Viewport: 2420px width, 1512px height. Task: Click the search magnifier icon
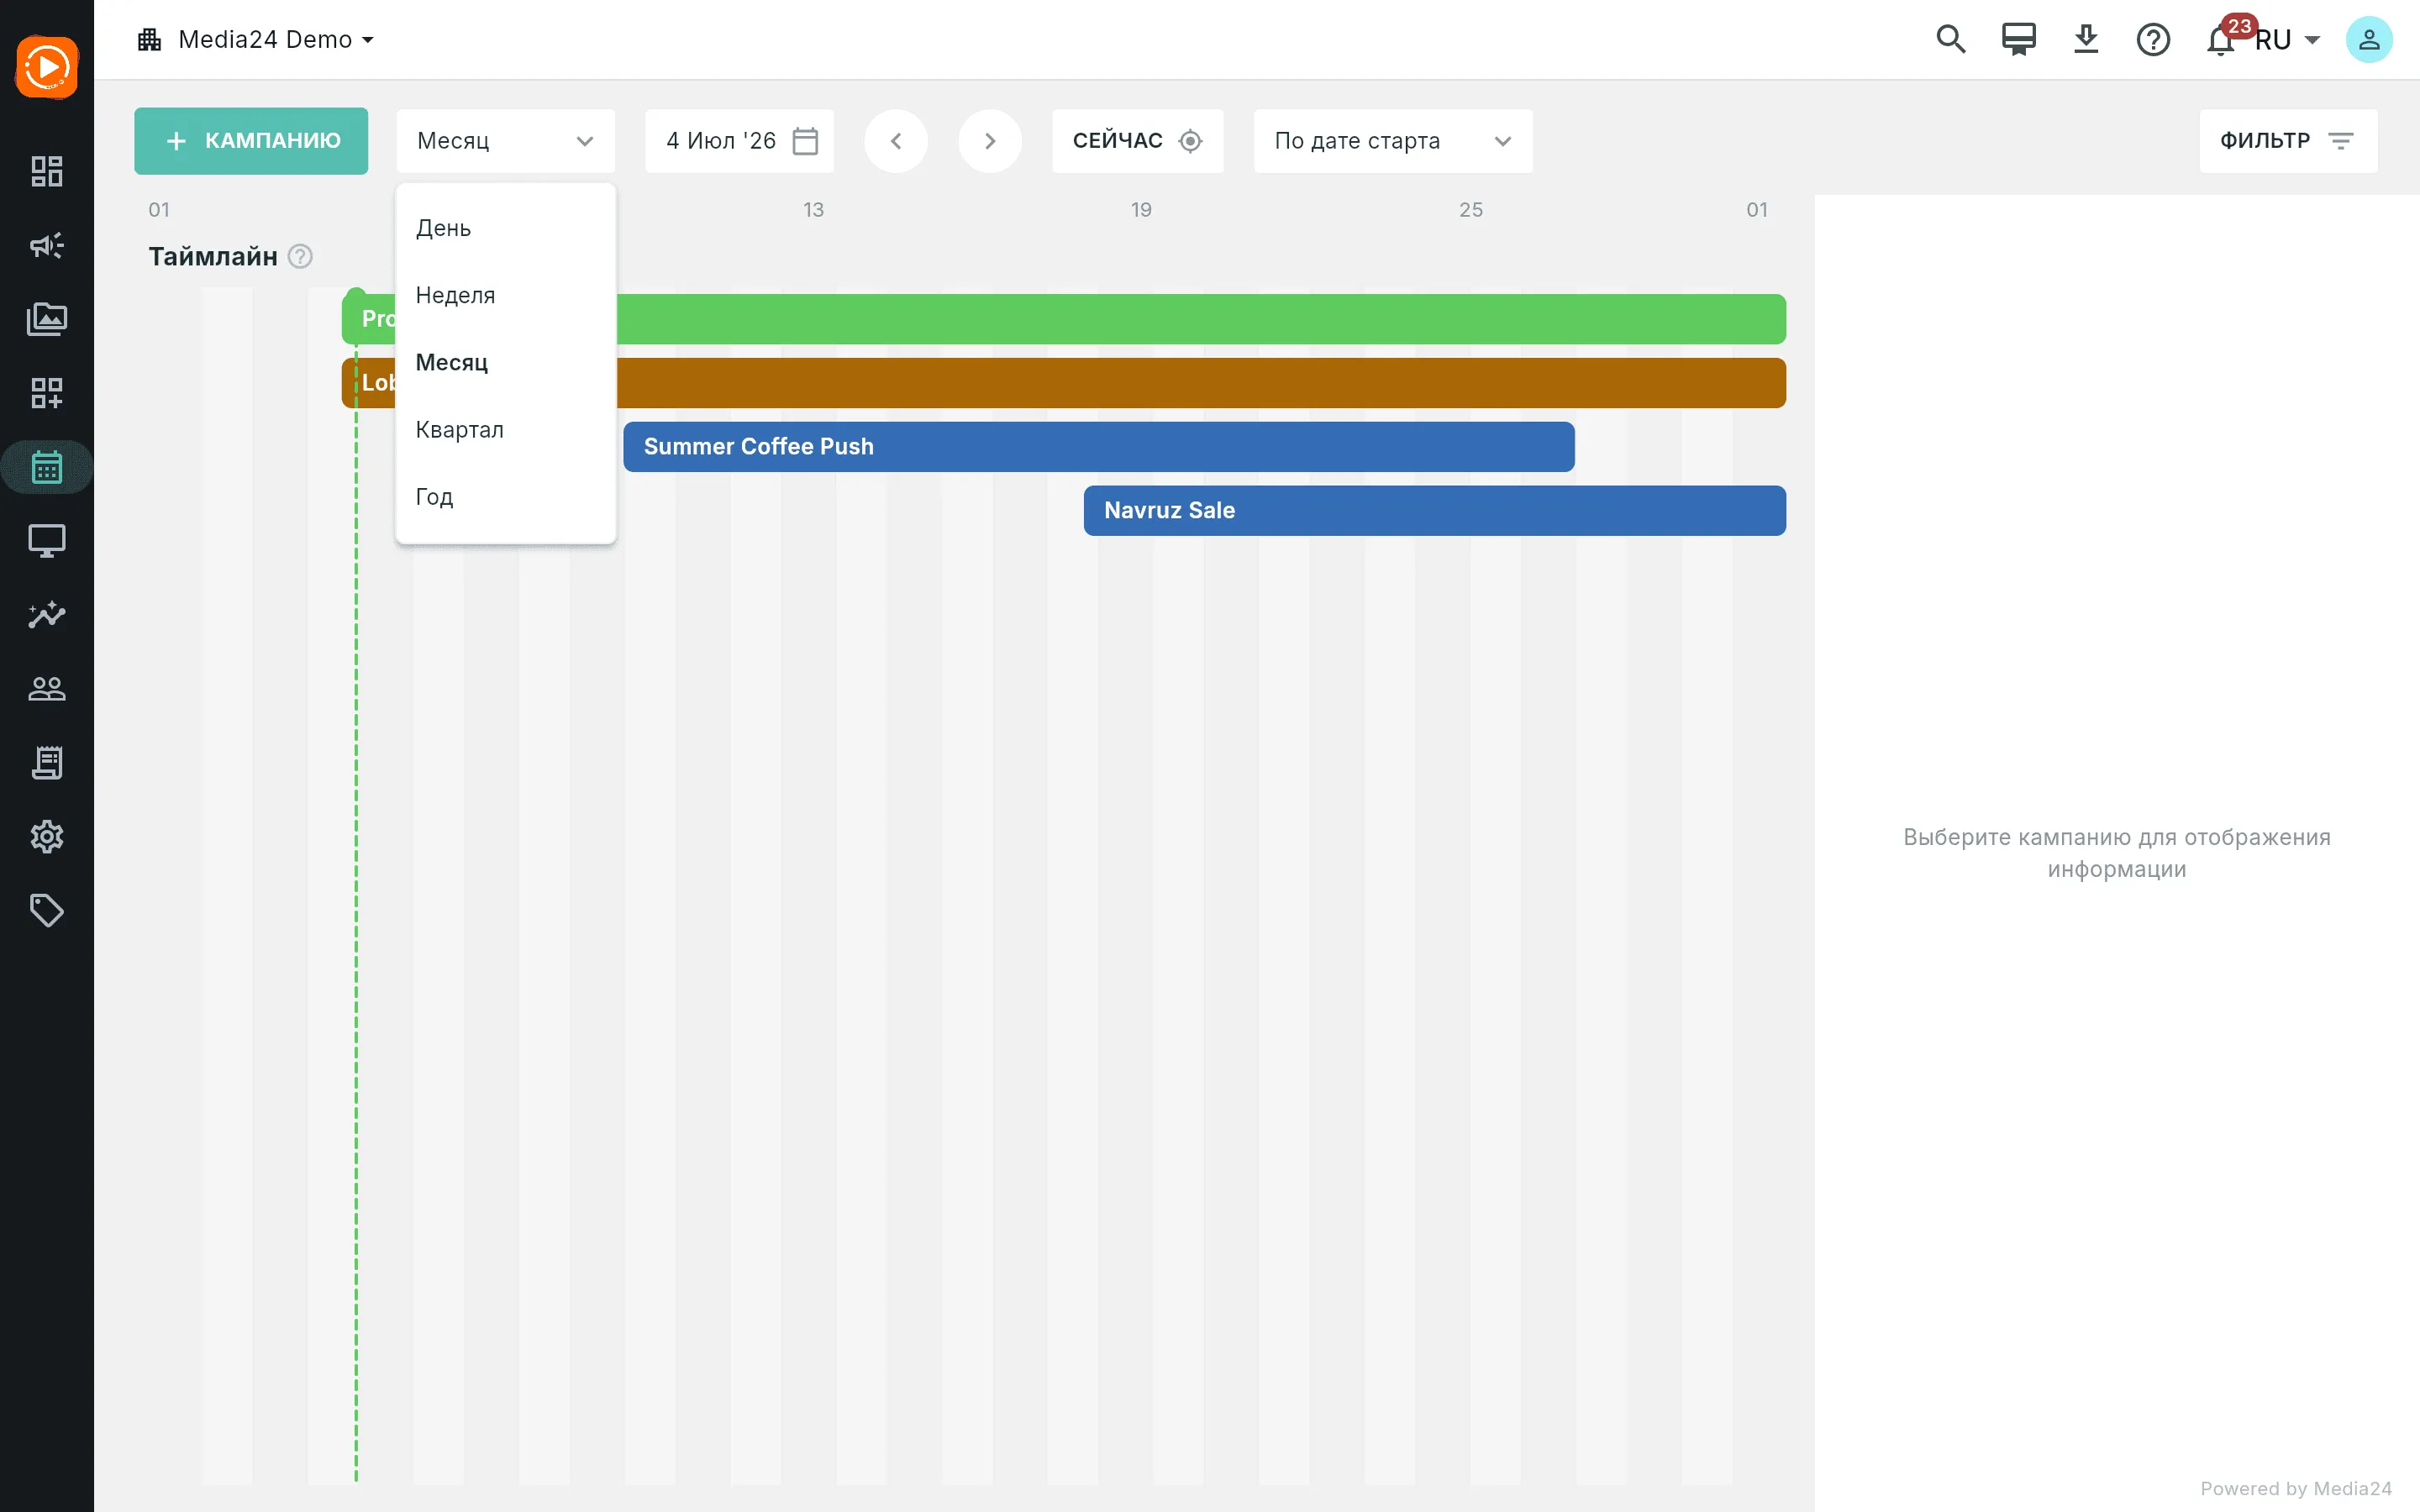1951,39
